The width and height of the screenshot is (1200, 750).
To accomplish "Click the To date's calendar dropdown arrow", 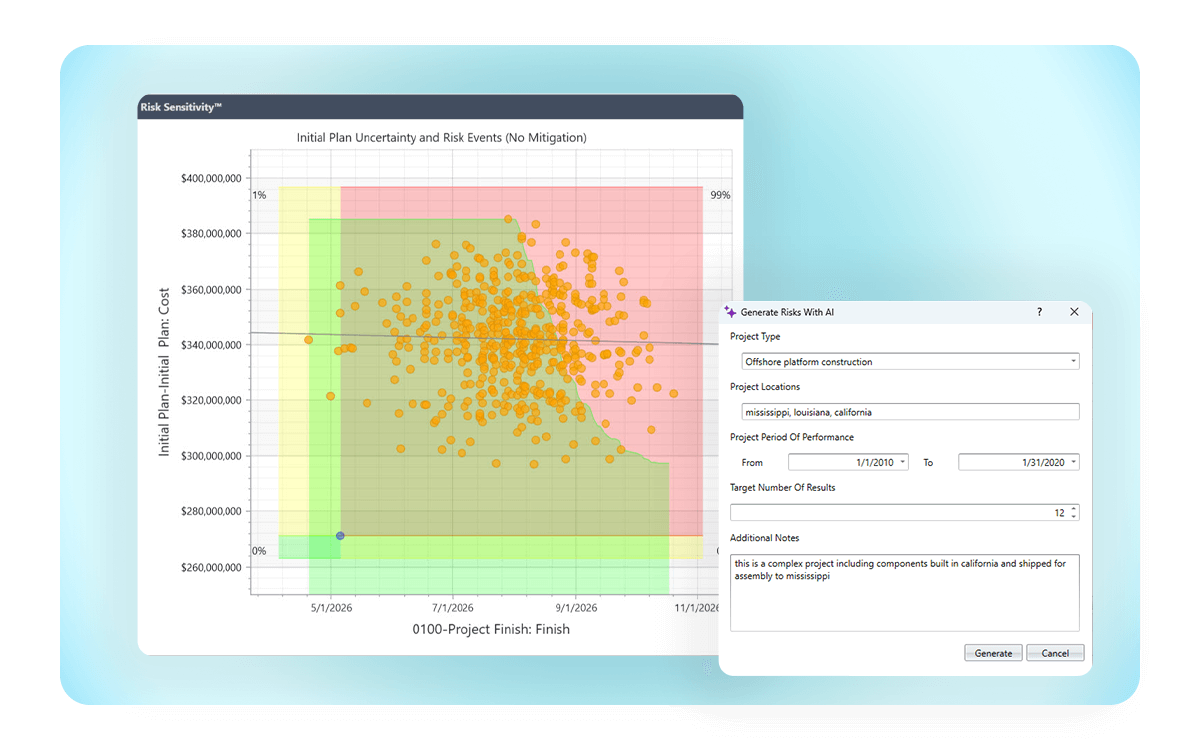I will click(x=1073, y=461).
